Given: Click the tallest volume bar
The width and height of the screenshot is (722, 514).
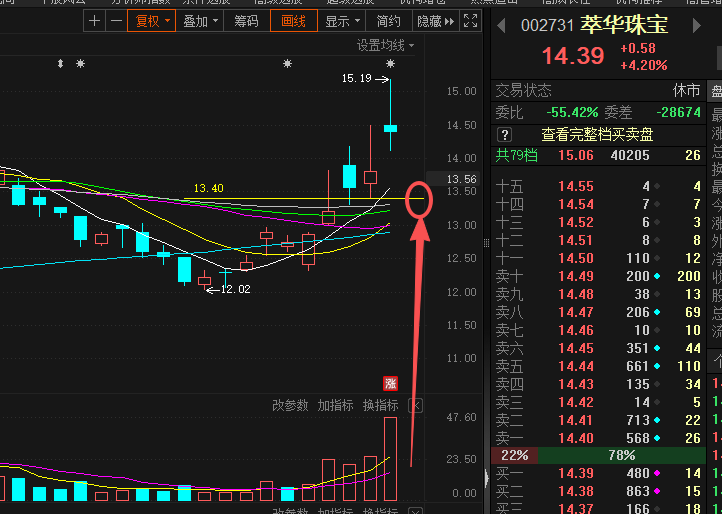Looking at the screenshot, I should (x=390, y=459).
